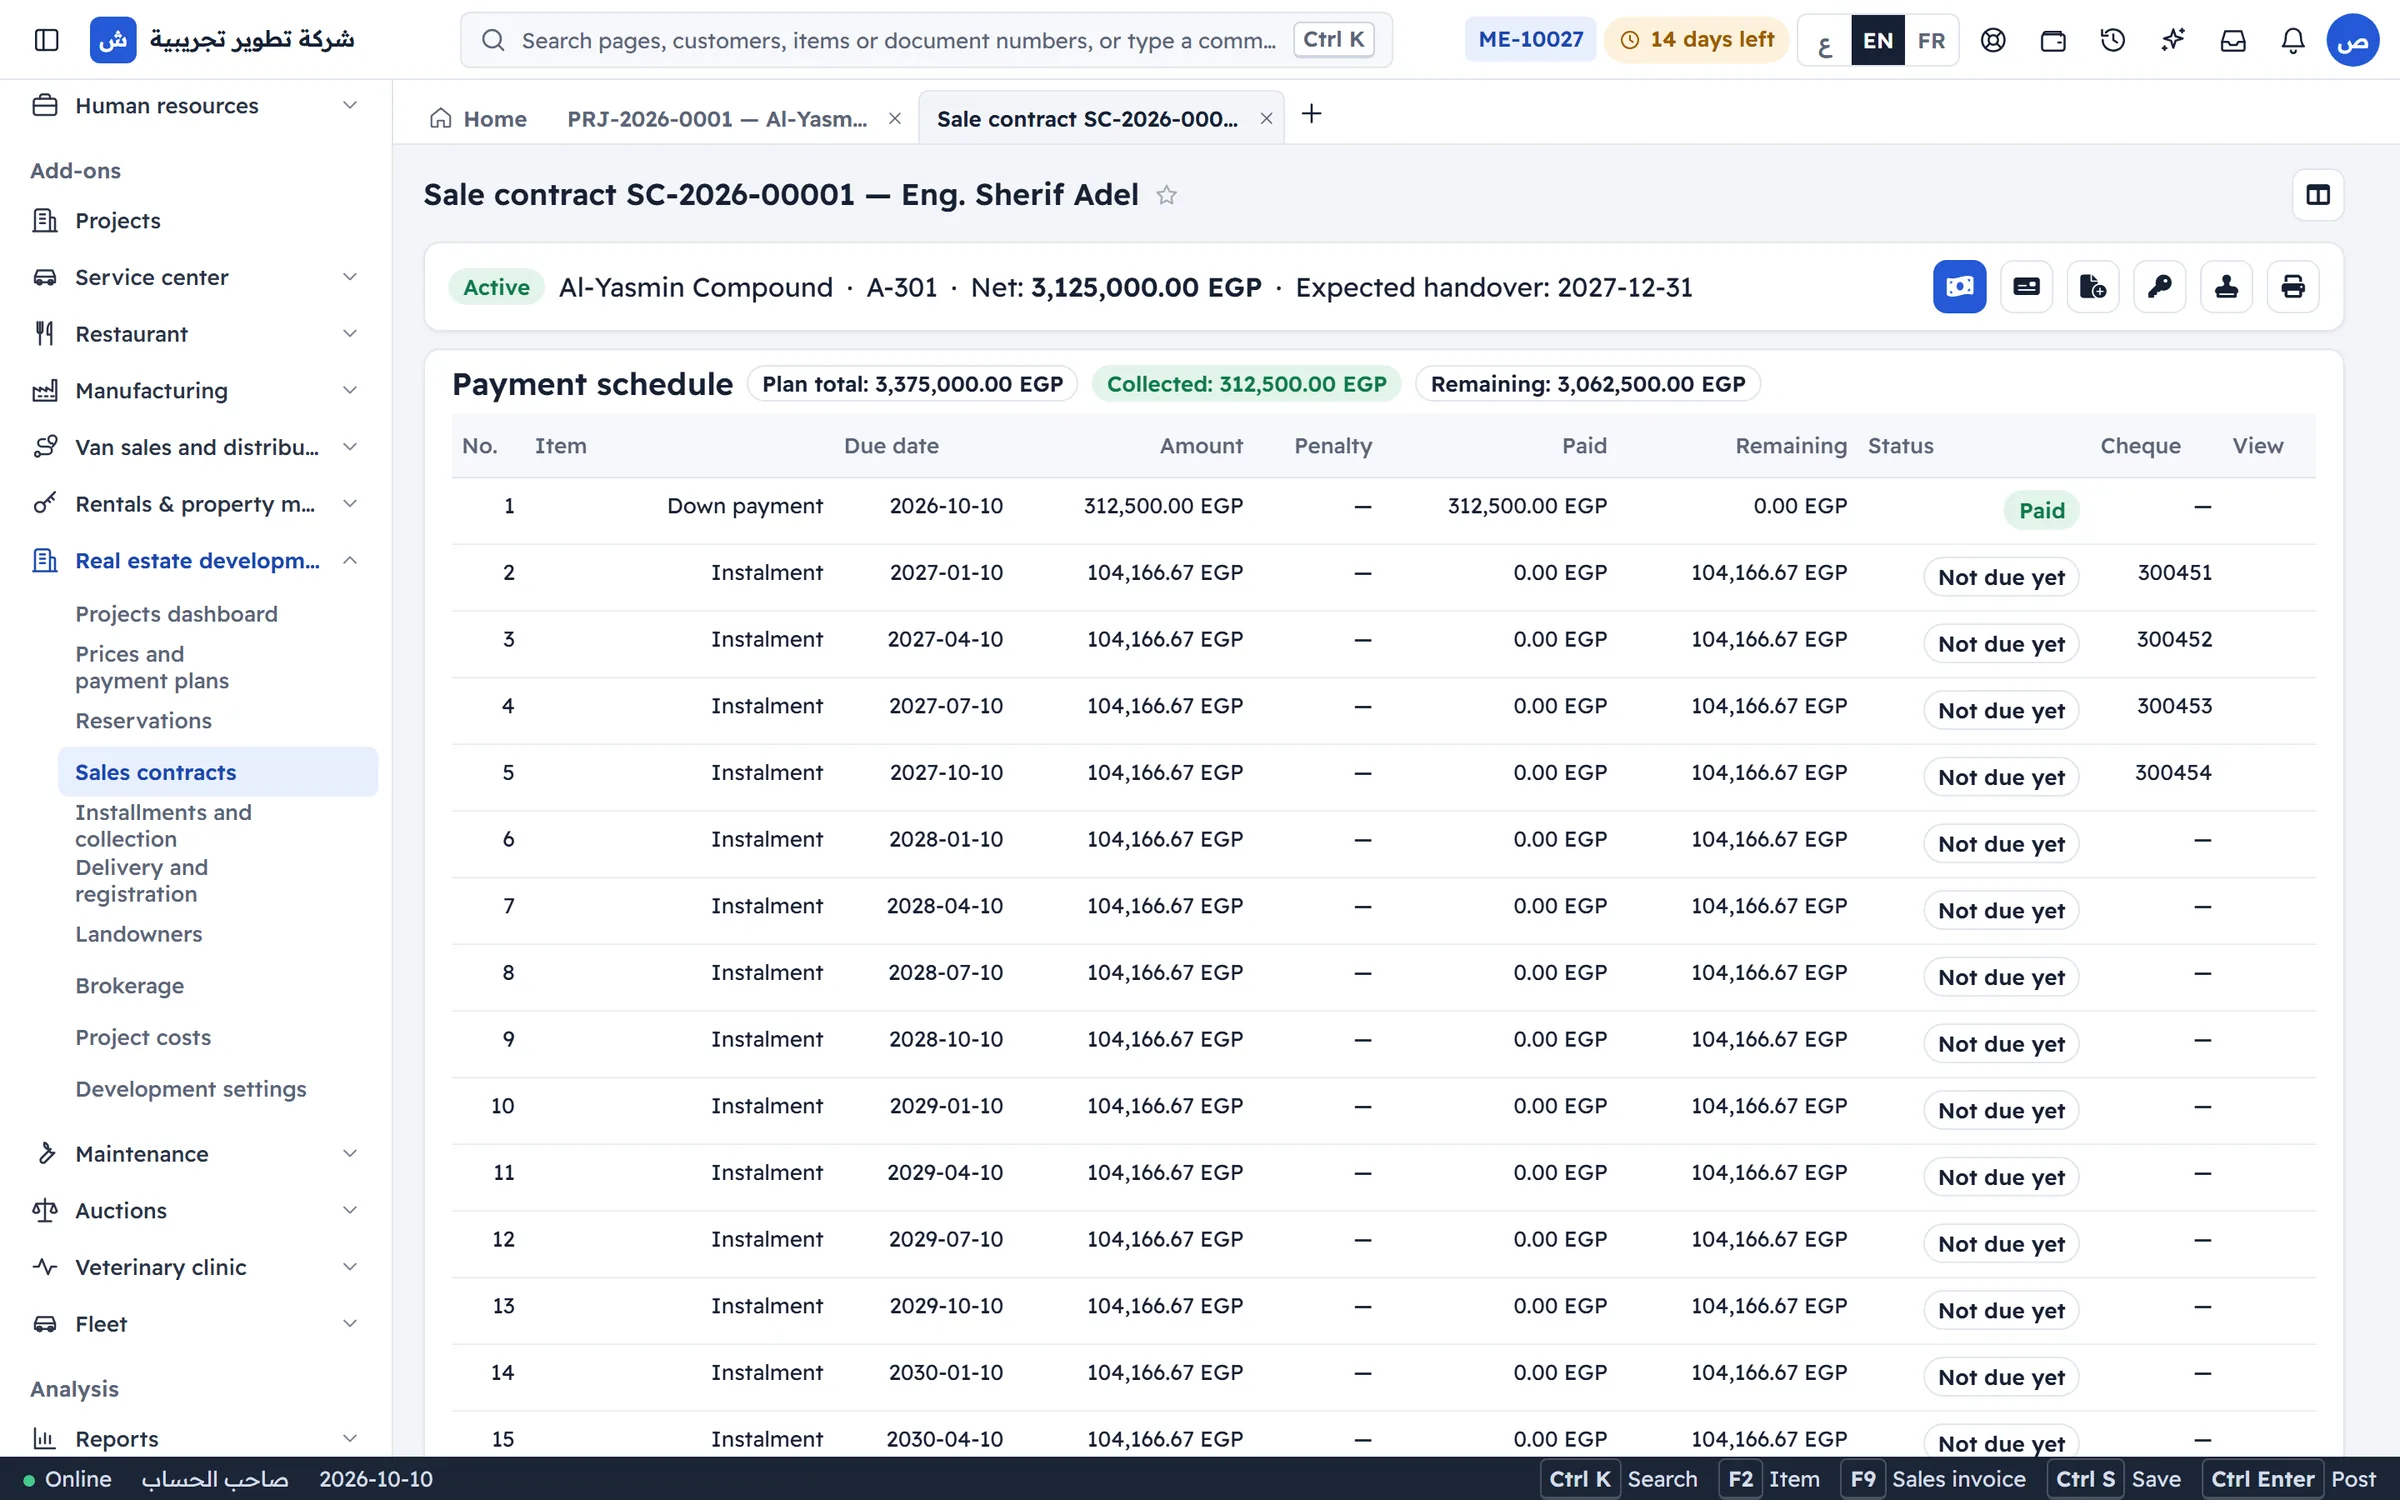
Task: Click the 14 days left trial badge
Action: pos(1697,40)
